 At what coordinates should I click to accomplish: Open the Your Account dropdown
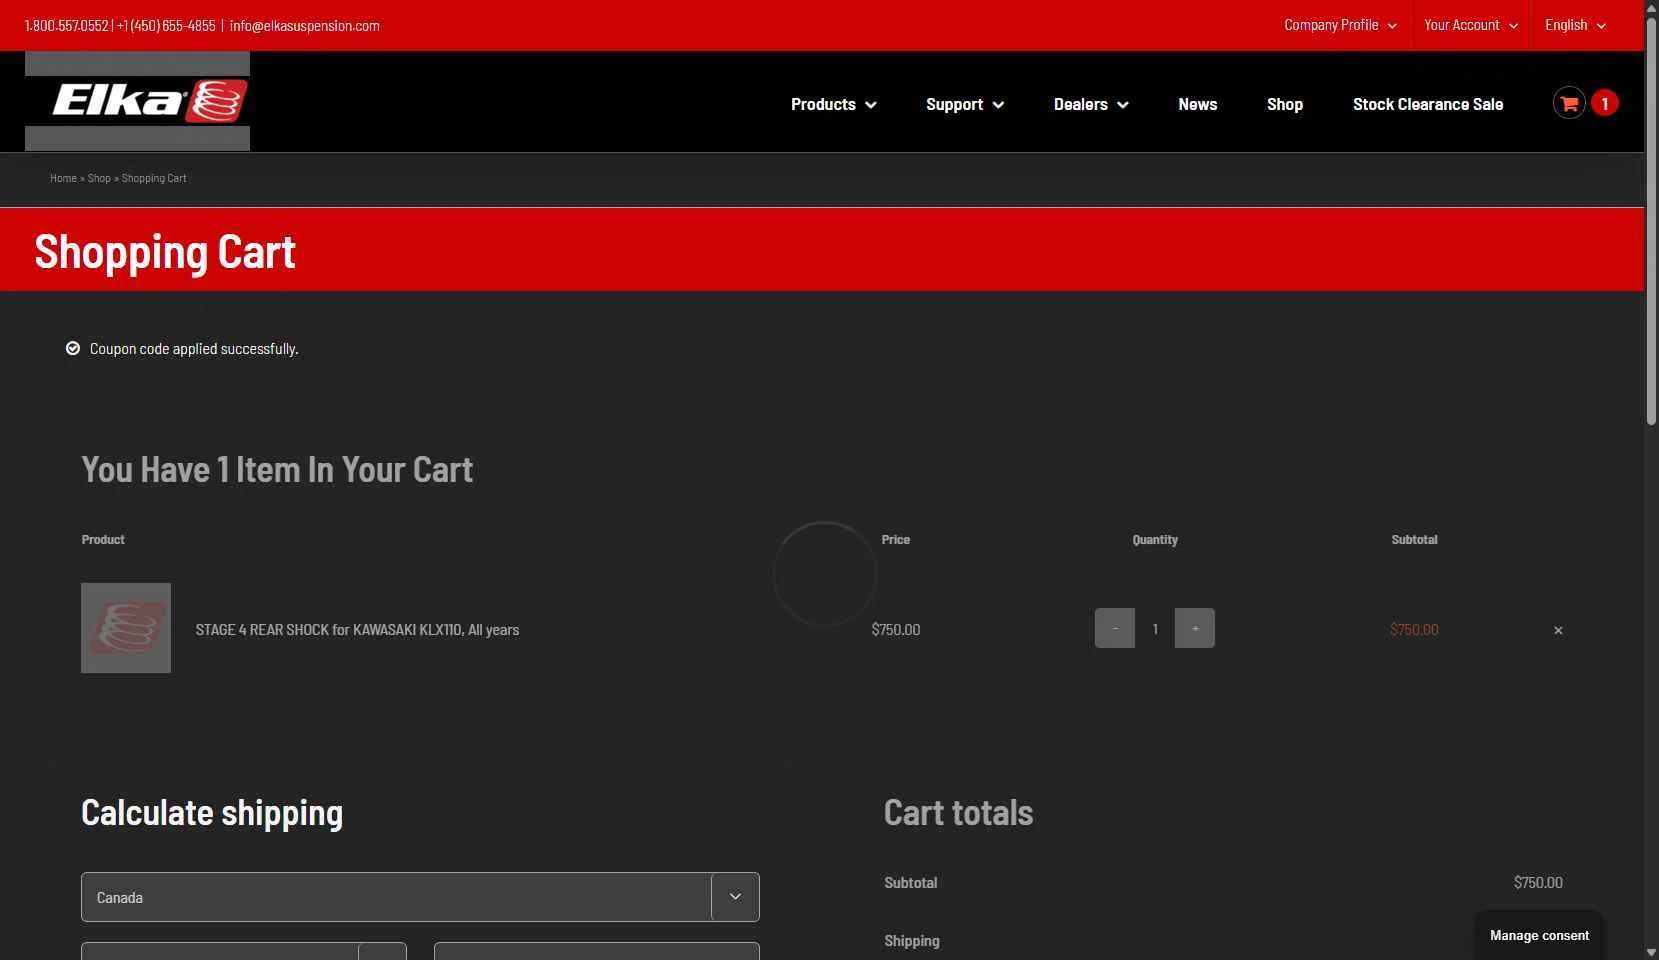pyautogui.click(x=1471, y=25)
